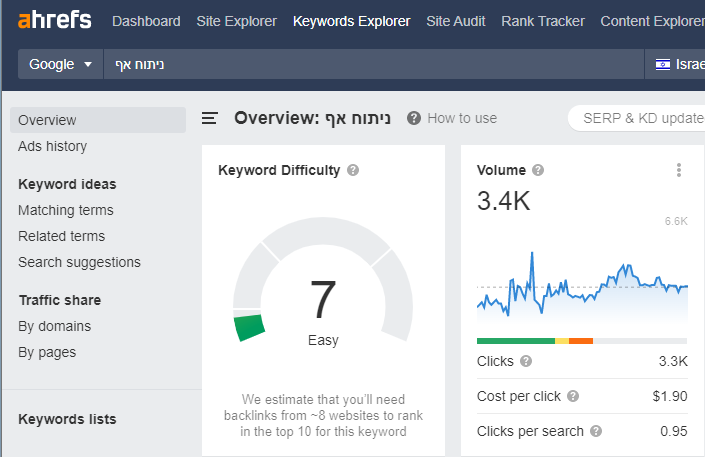Open Rank Tracker
Viewport: 705px width, 457px height.
pyautogui.click(x=543, y=21)
